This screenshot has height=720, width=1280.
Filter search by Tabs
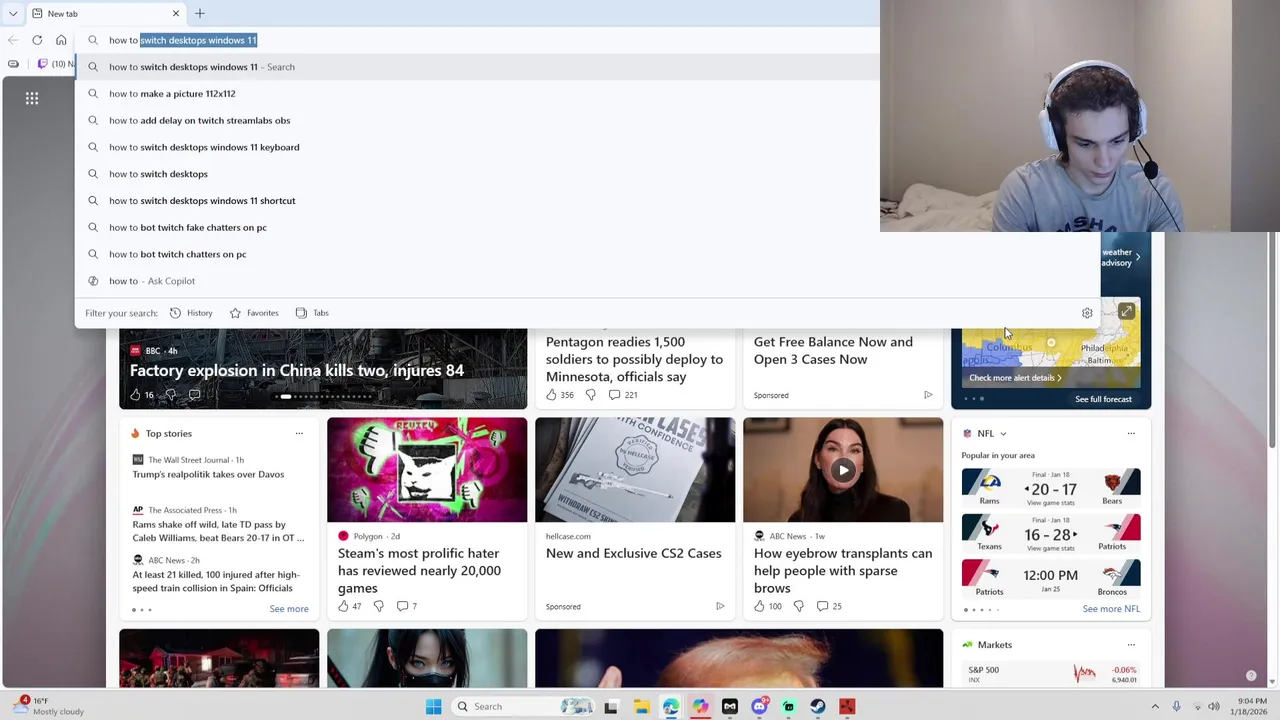[312, 313]
